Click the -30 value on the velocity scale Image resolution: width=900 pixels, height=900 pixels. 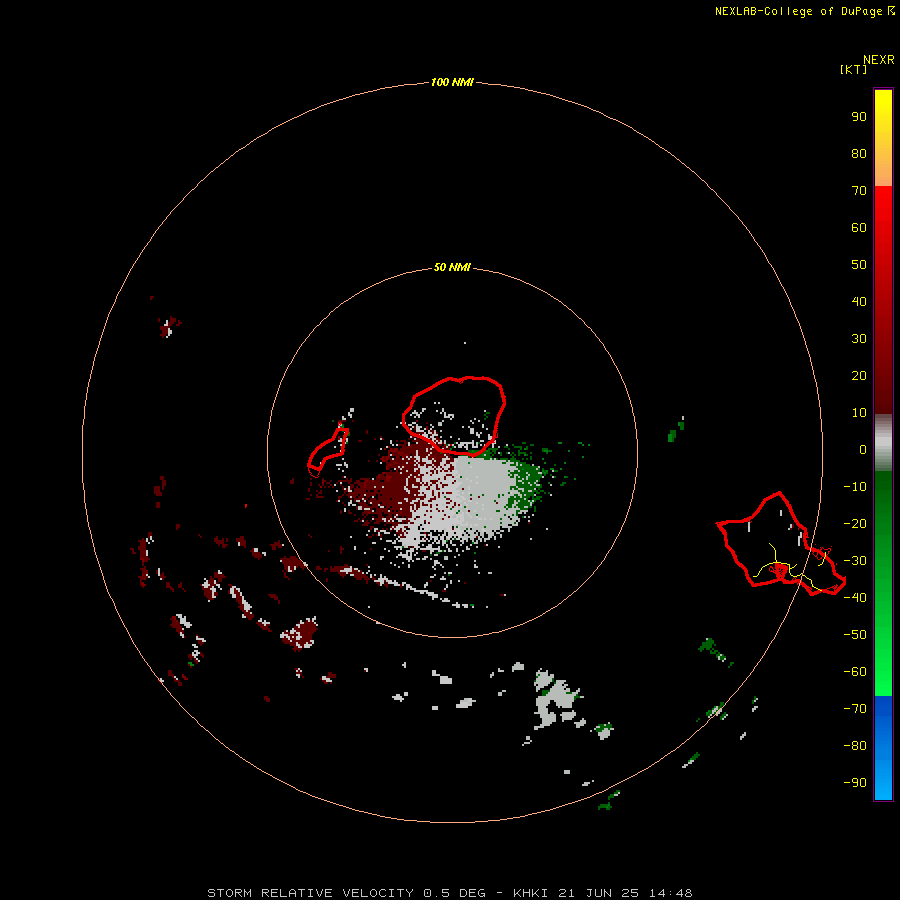click(855, 561)
